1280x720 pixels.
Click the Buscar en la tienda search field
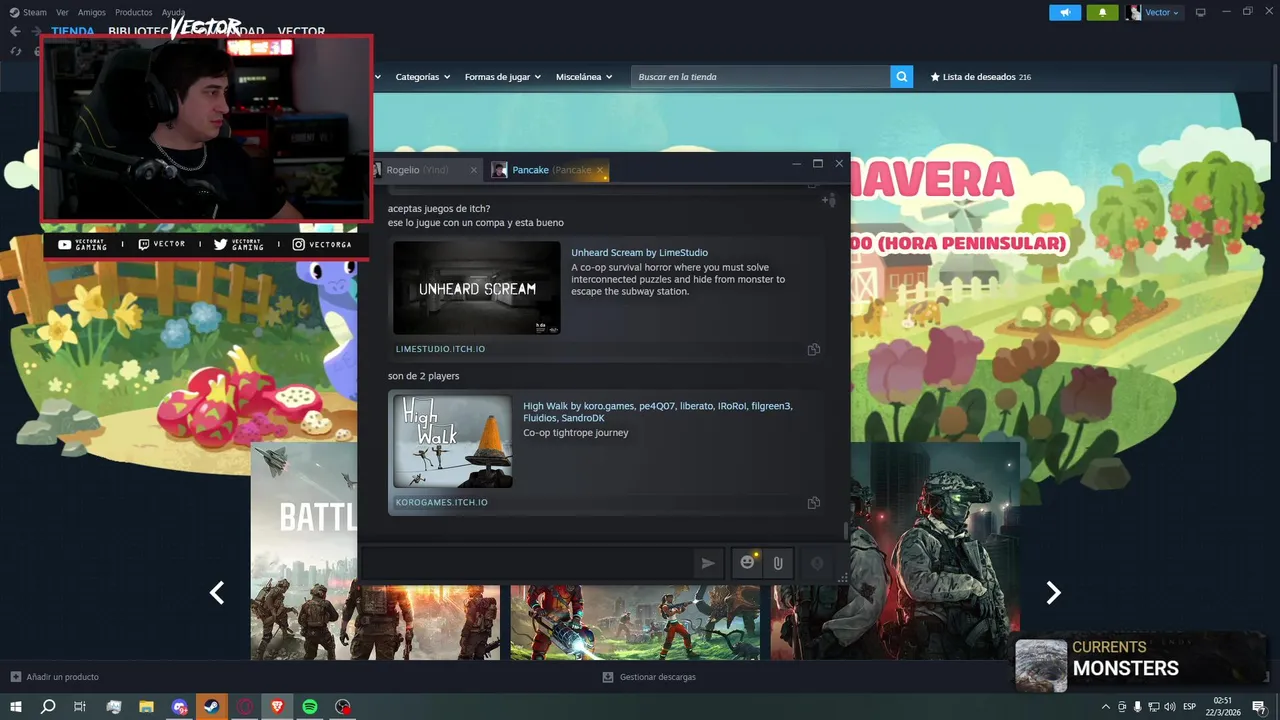760,77
